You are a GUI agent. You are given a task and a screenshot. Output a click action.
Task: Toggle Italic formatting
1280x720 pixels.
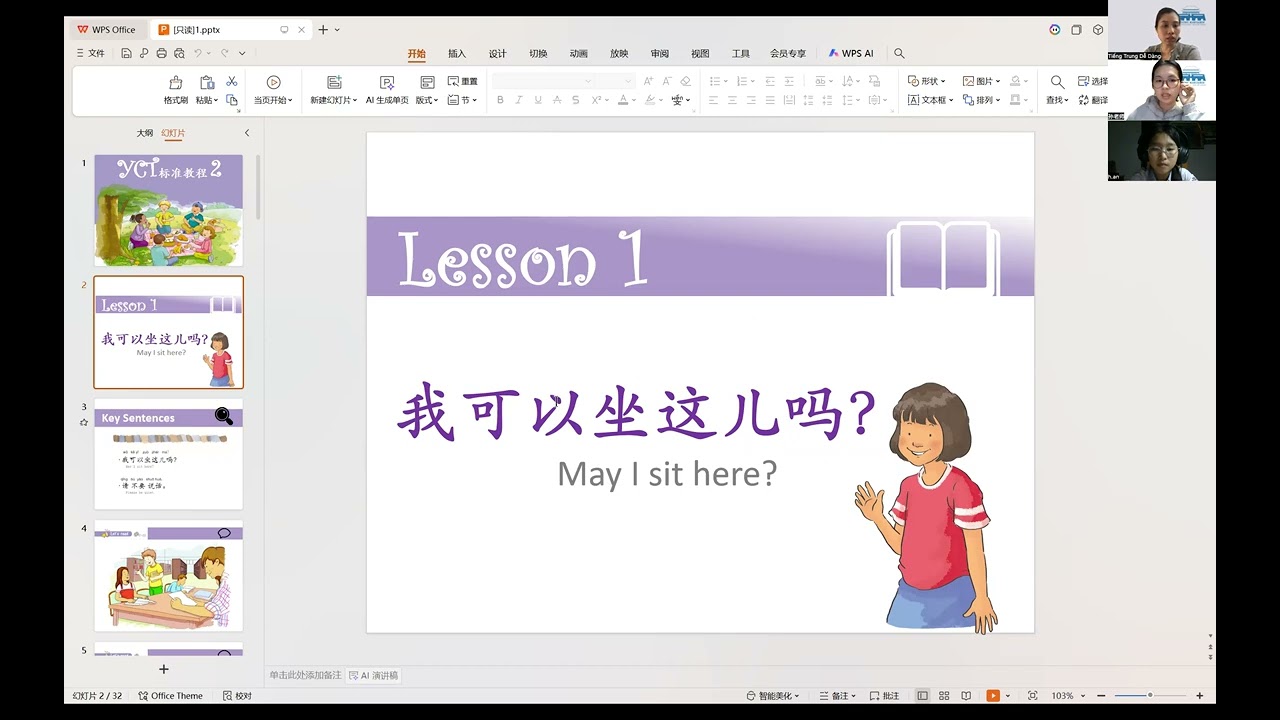pyautogui.click(x=519, y=100)
